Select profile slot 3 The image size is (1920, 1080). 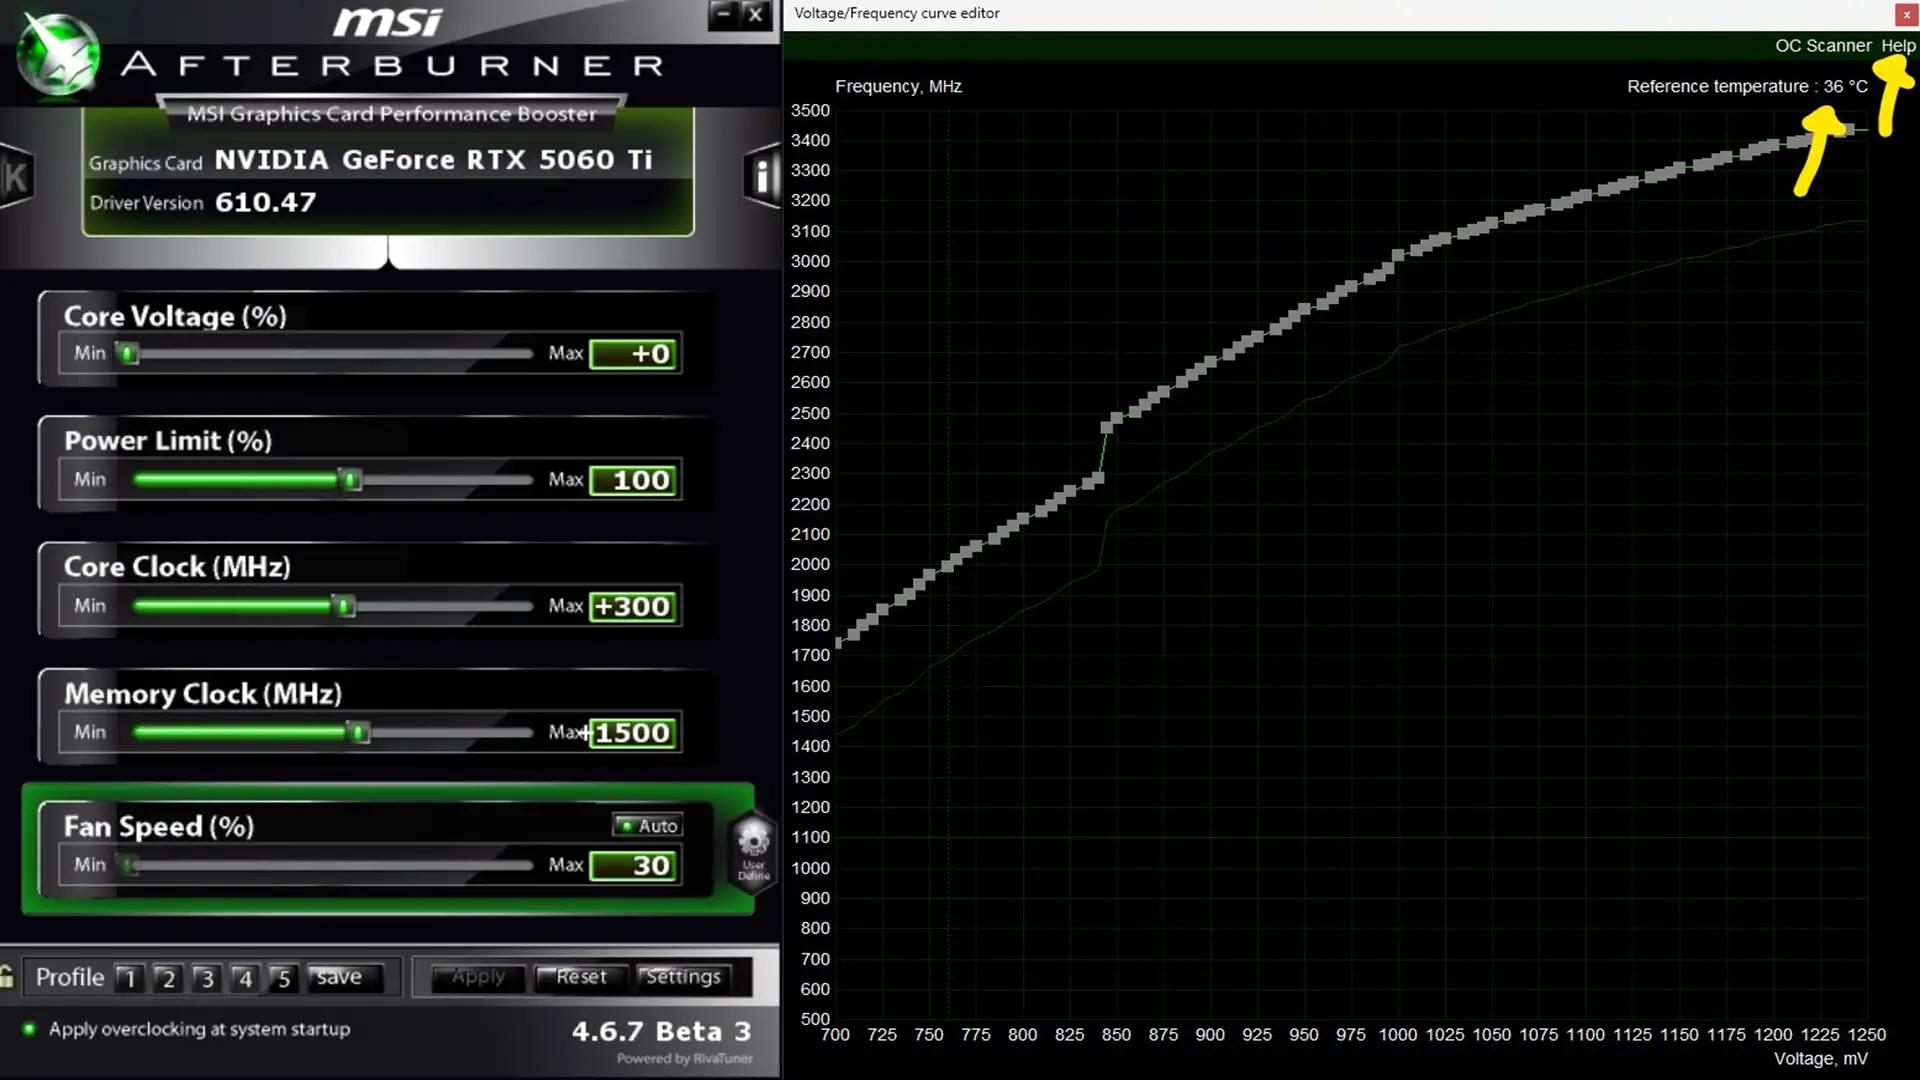point(207,977)
